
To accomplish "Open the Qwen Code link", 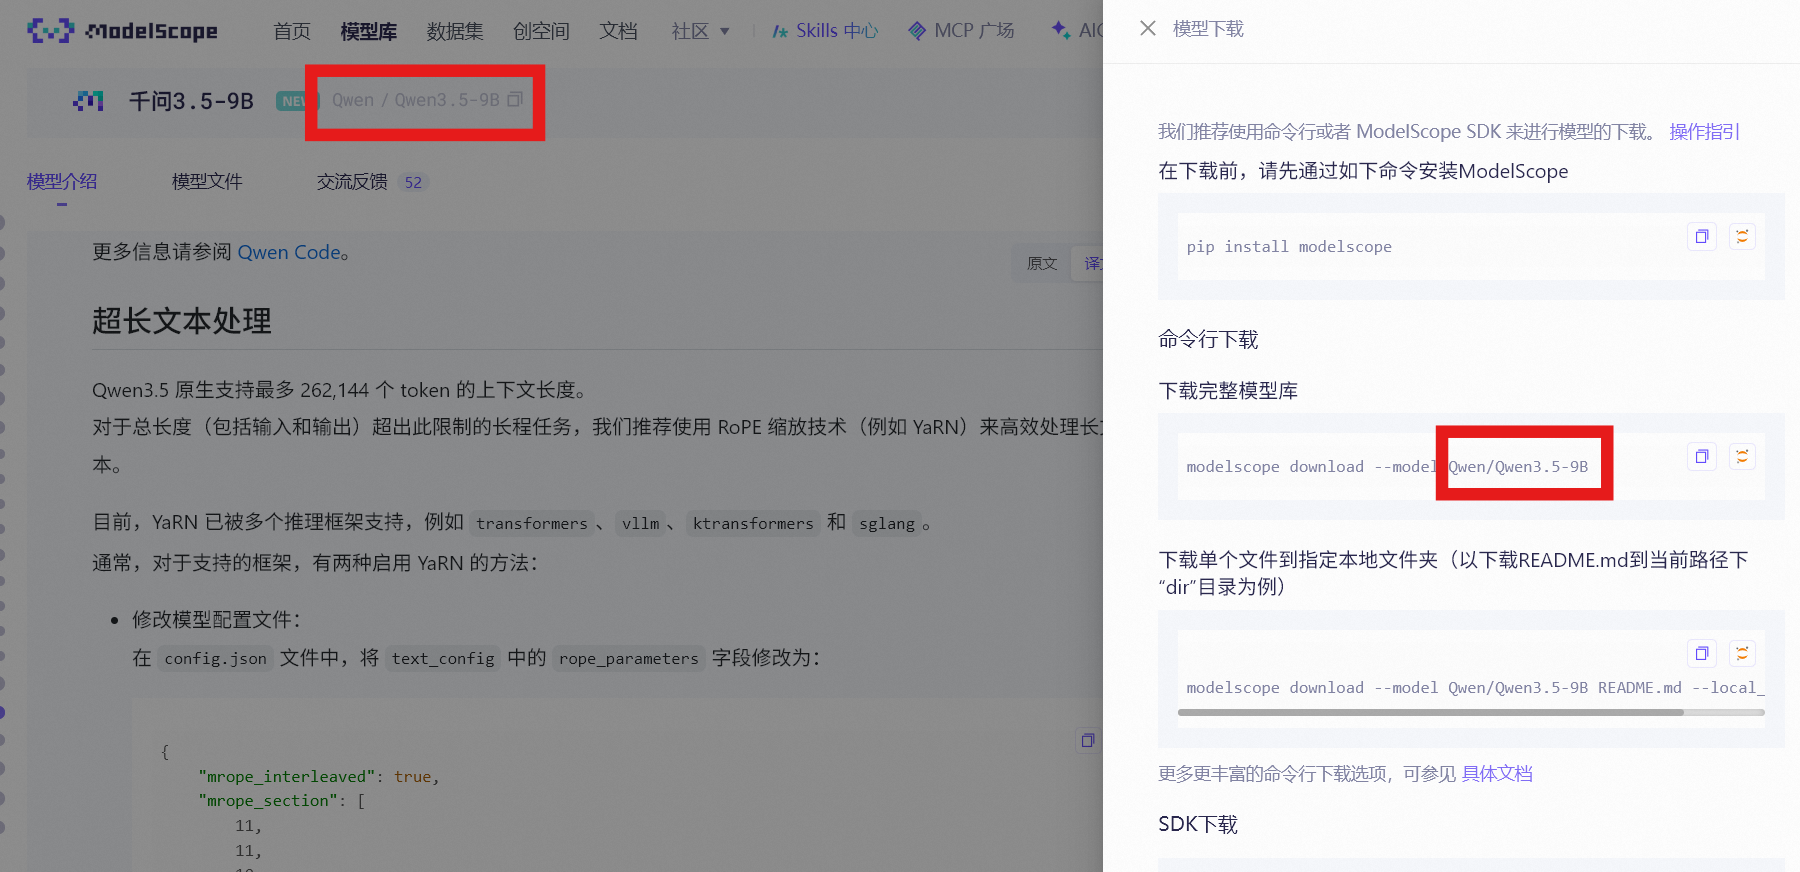I will click(289, 252).
